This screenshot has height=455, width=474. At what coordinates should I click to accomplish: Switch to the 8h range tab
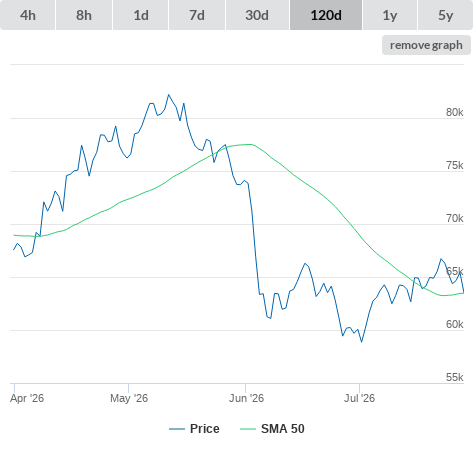pyautogui.click(x=84, y=15)
